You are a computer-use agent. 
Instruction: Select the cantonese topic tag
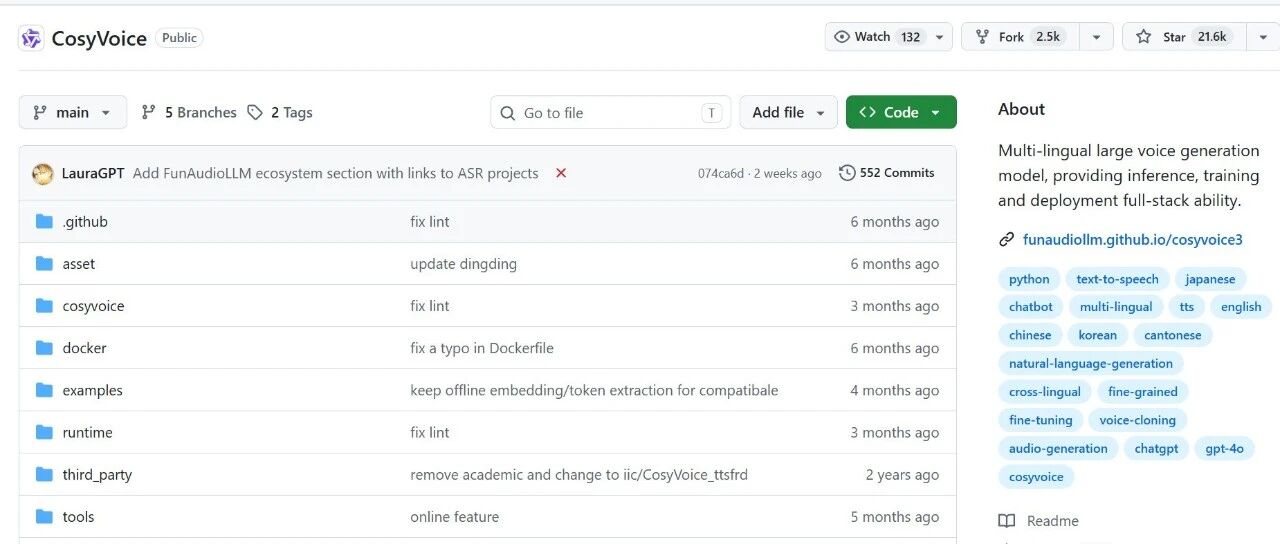click(x=1173, y=335)
